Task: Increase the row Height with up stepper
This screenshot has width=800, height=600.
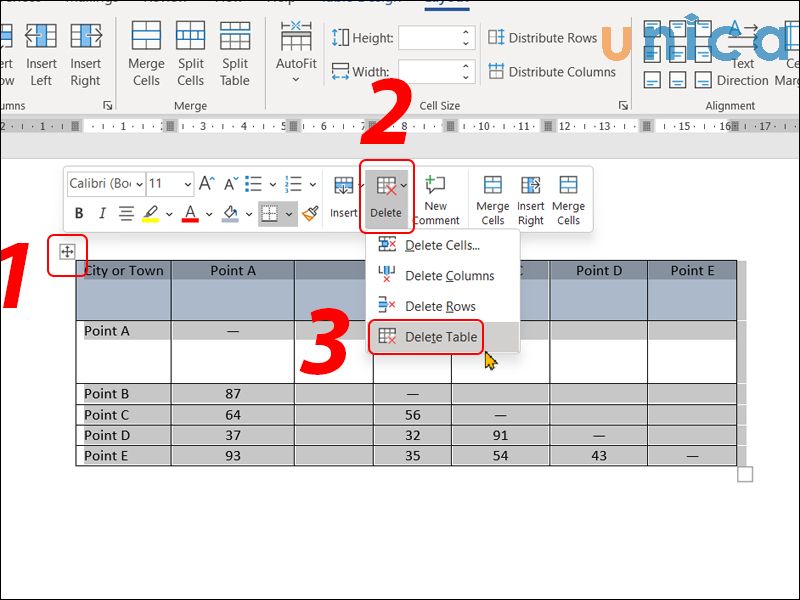Action: pos(466,32)
